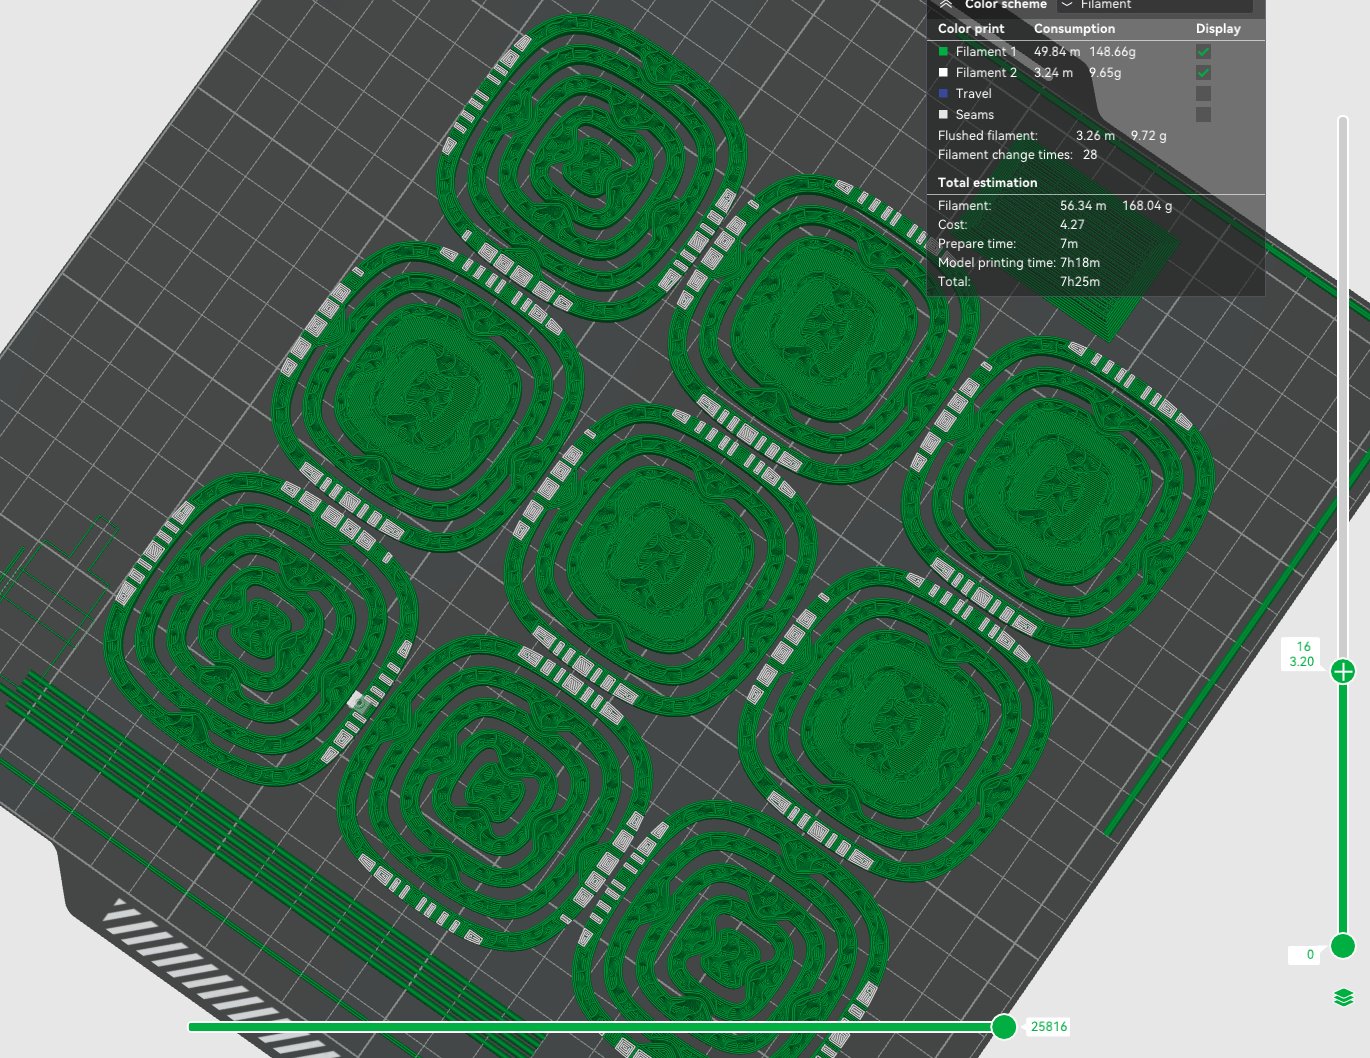Click the layers stack icon below vertical slider
This screenshot has width=1370, height=1058.
1343,997
